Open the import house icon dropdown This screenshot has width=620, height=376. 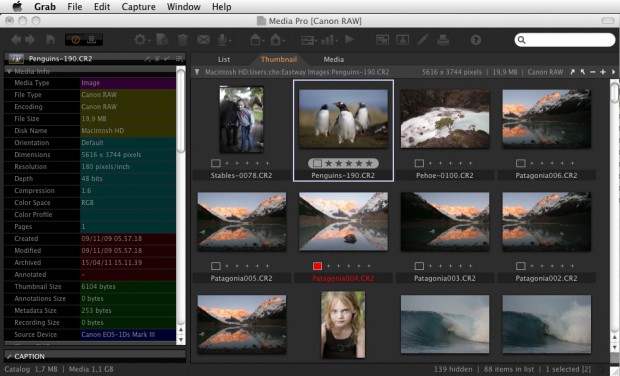(257, 40)
